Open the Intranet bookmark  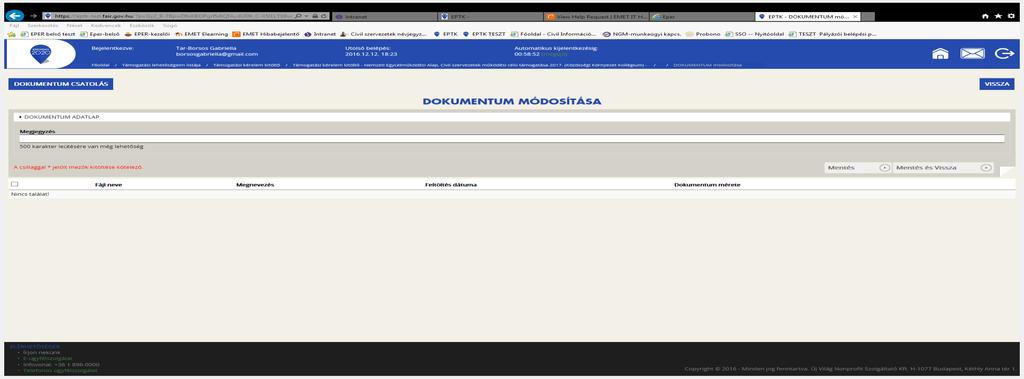click(319, 34)
